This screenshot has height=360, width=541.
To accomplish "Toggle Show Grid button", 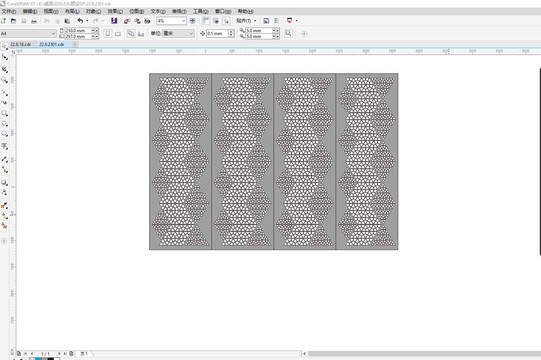I will [x=216, y=21].
